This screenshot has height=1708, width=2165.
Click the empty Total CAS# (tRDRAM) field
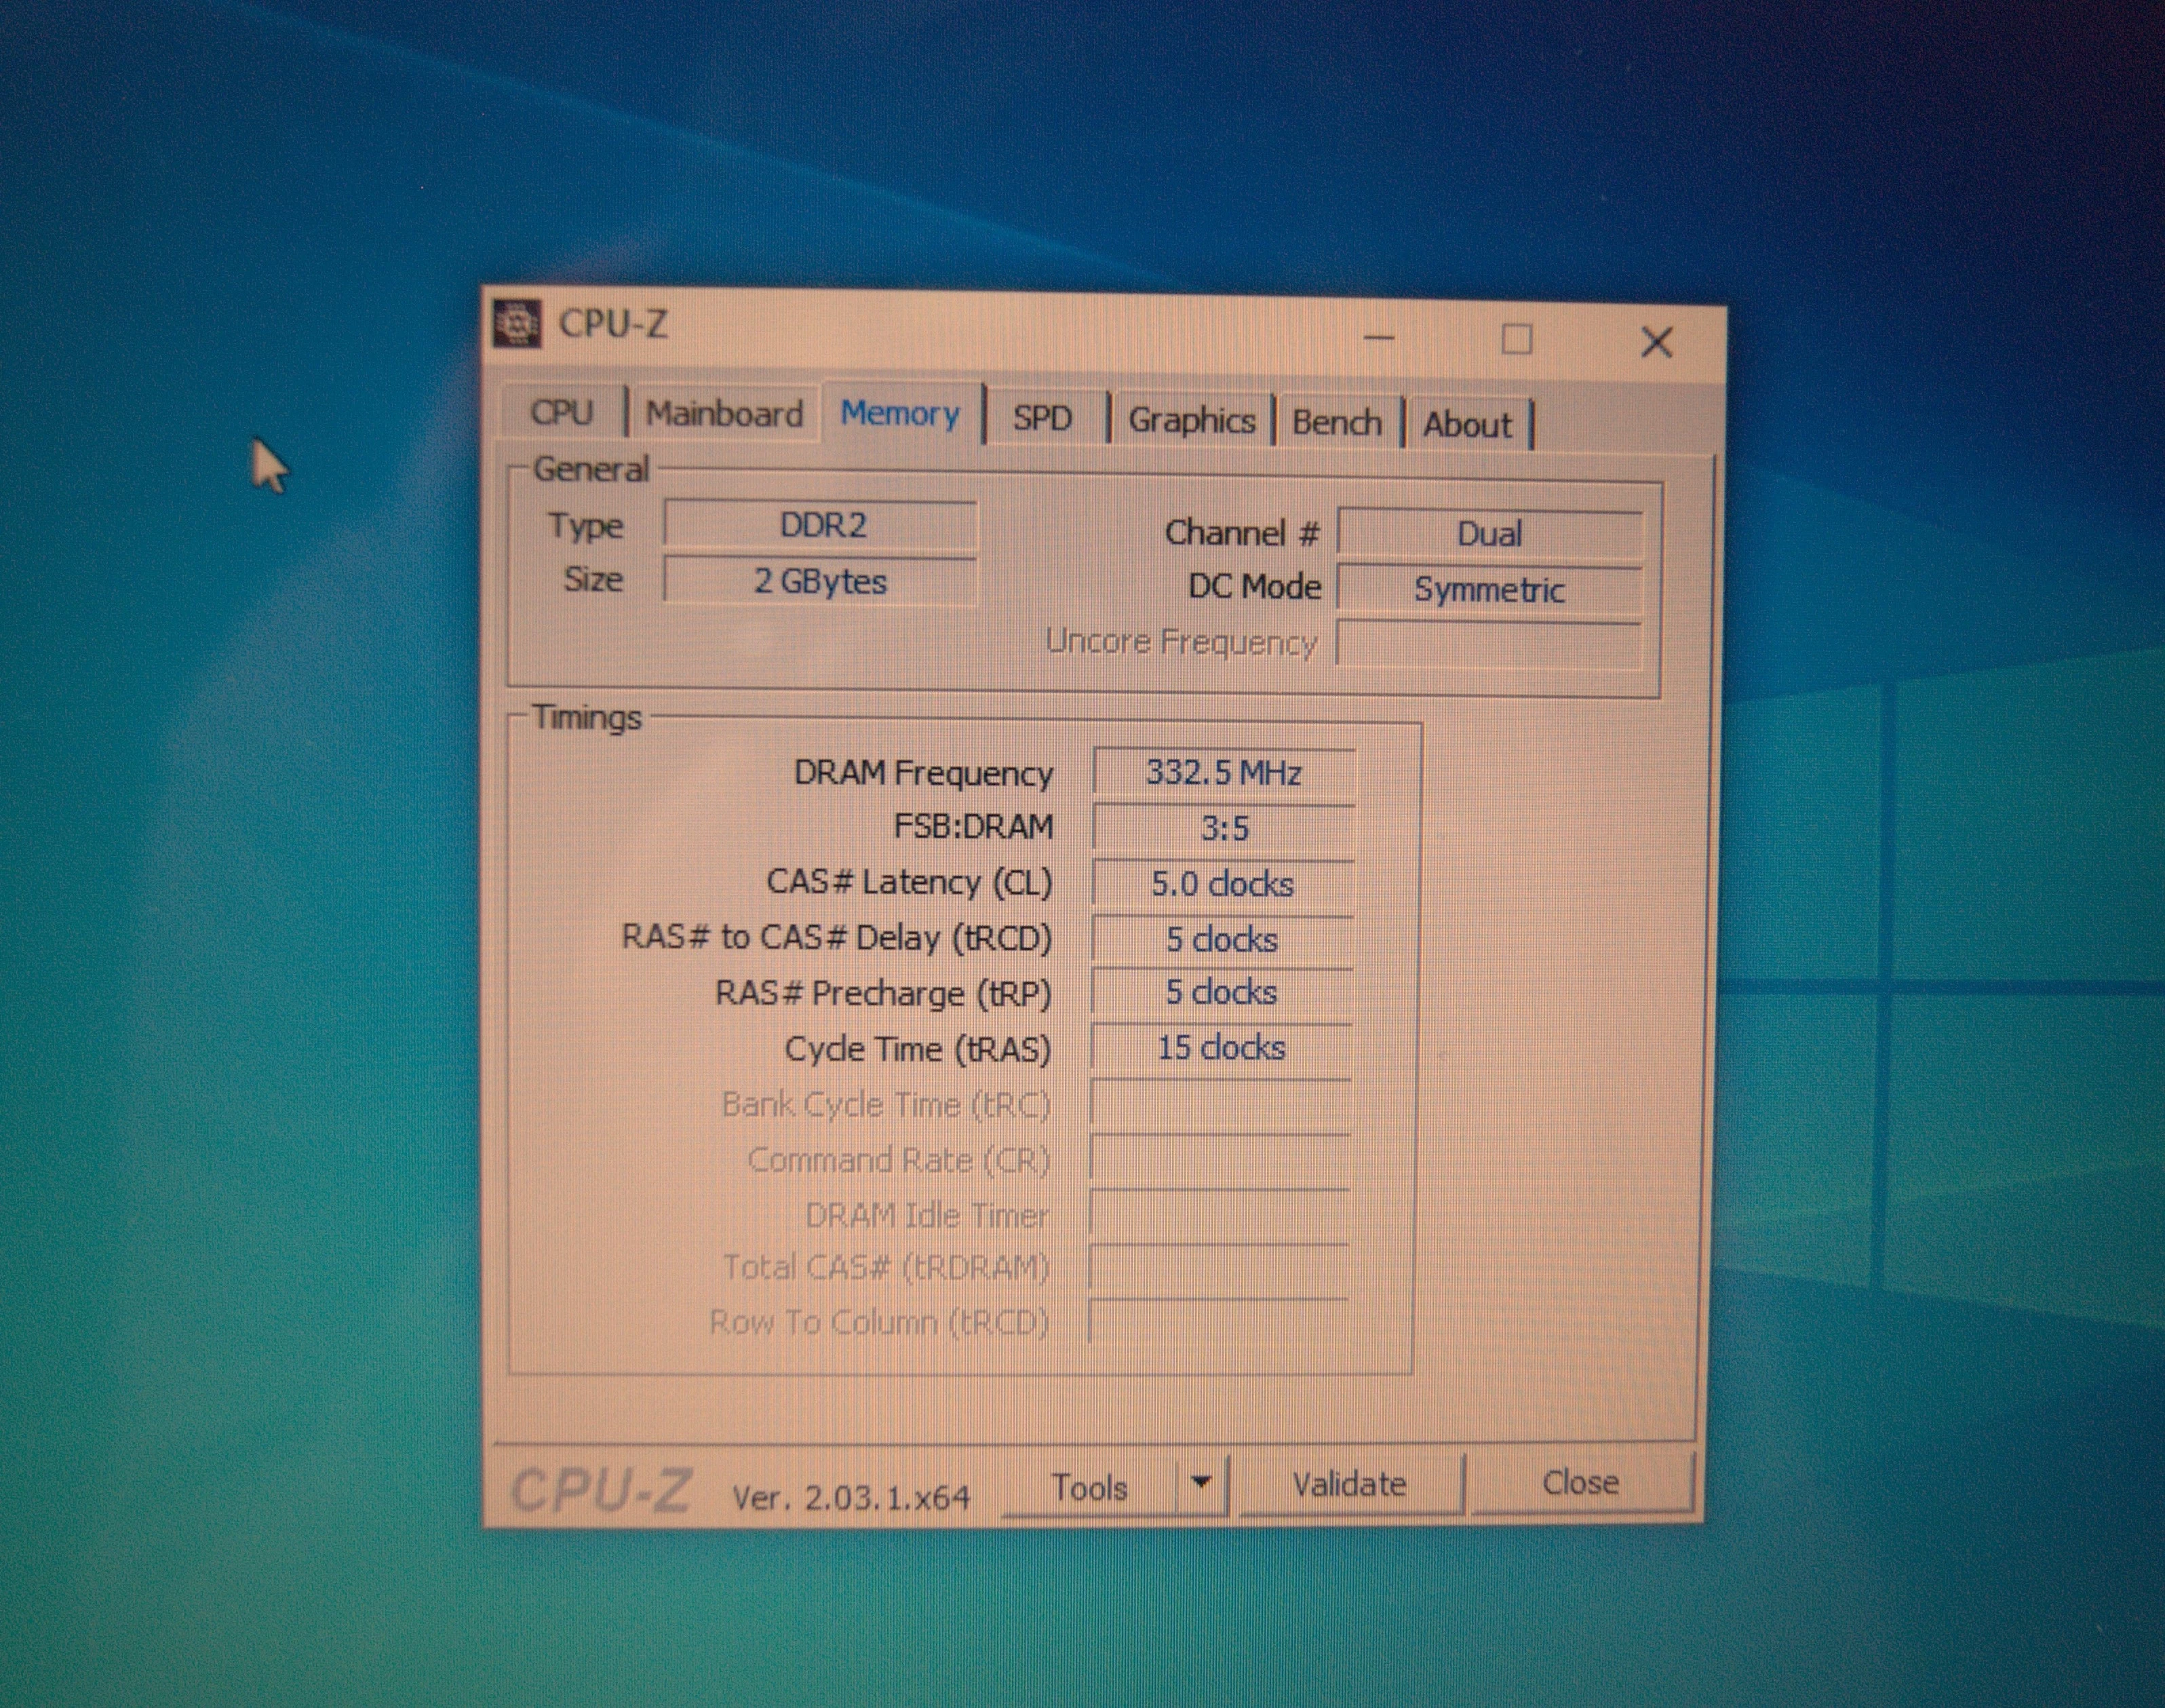(1219, 1268)
